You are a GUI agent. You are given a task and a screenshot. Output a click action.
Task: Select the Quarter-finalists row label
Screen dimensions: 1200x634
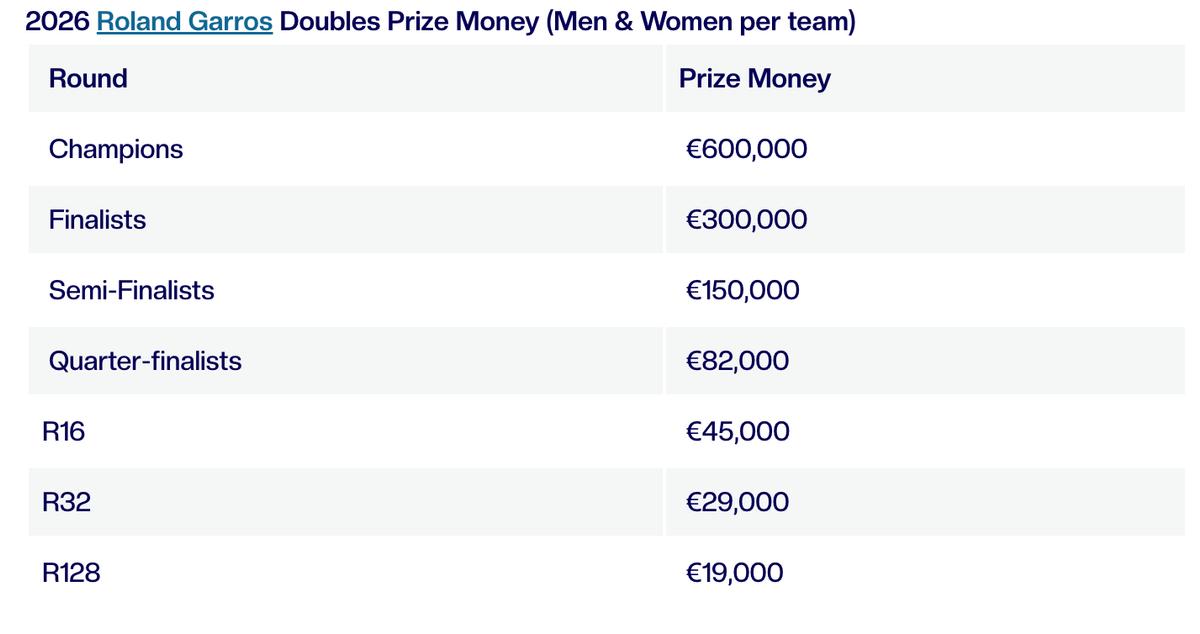pos(145,361)
